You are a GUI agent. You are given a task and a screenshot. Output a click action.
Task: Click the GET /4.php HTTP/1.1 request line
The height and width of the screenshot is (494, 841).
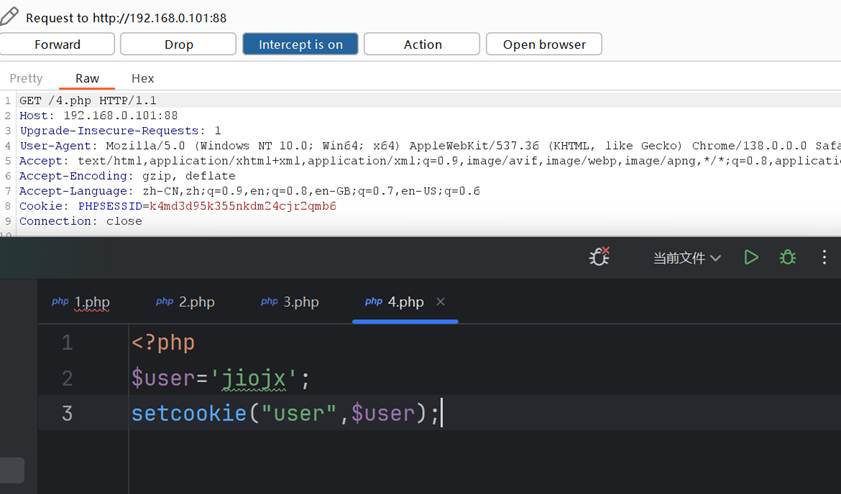pyautogui.click(x=88, y=100)
